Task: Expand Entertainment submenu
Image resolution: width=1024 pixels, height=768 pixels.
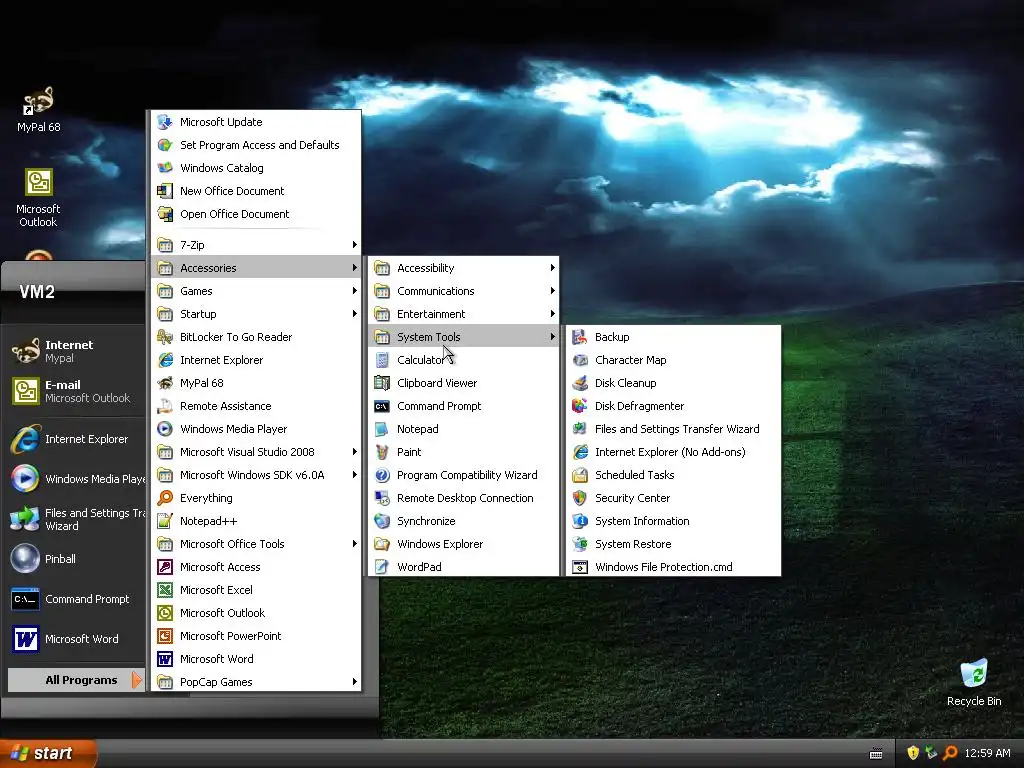Action: tap(464, 313)
